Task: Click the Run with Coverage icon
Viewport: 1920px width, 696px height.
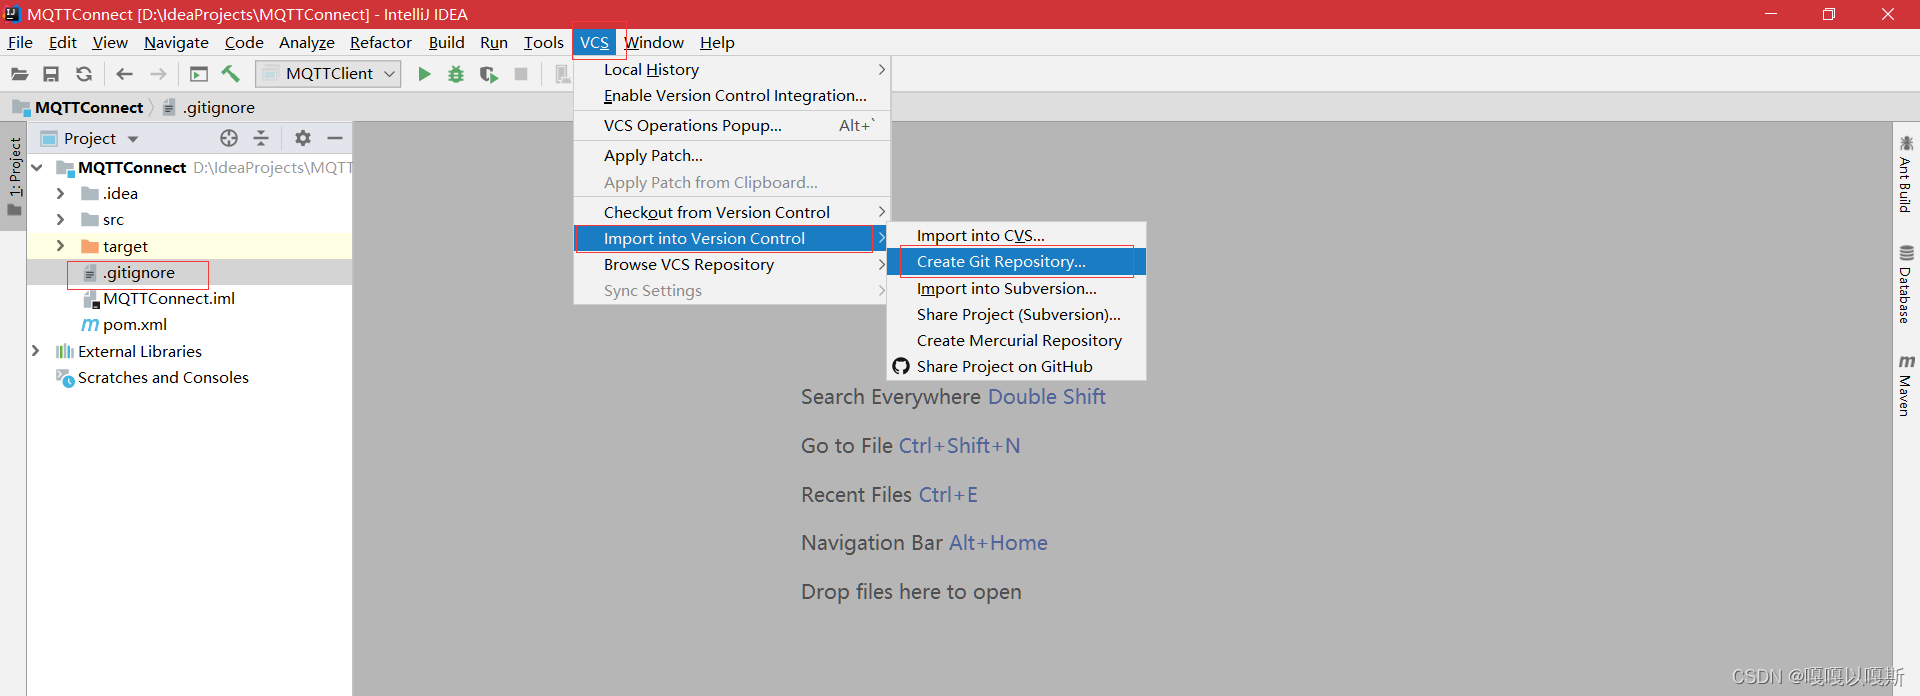Action: coord(489,74)
